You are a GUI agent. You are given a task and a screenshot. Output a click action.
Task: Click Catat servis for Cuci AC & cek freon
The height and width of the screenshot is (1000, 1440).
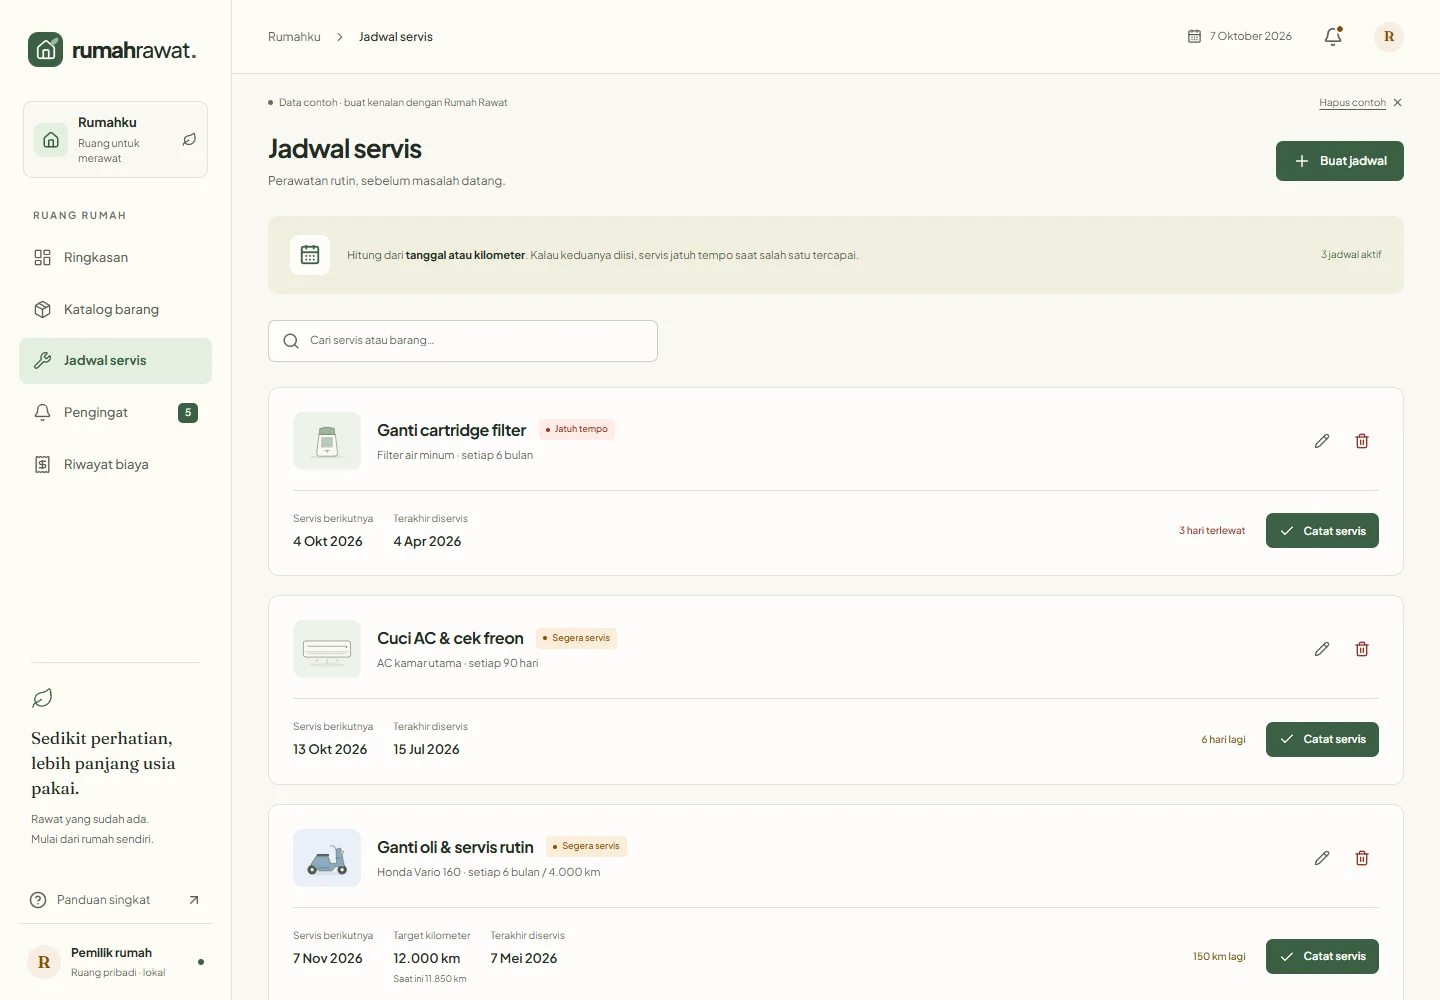pyautogui.click(x=1322, y=739)
